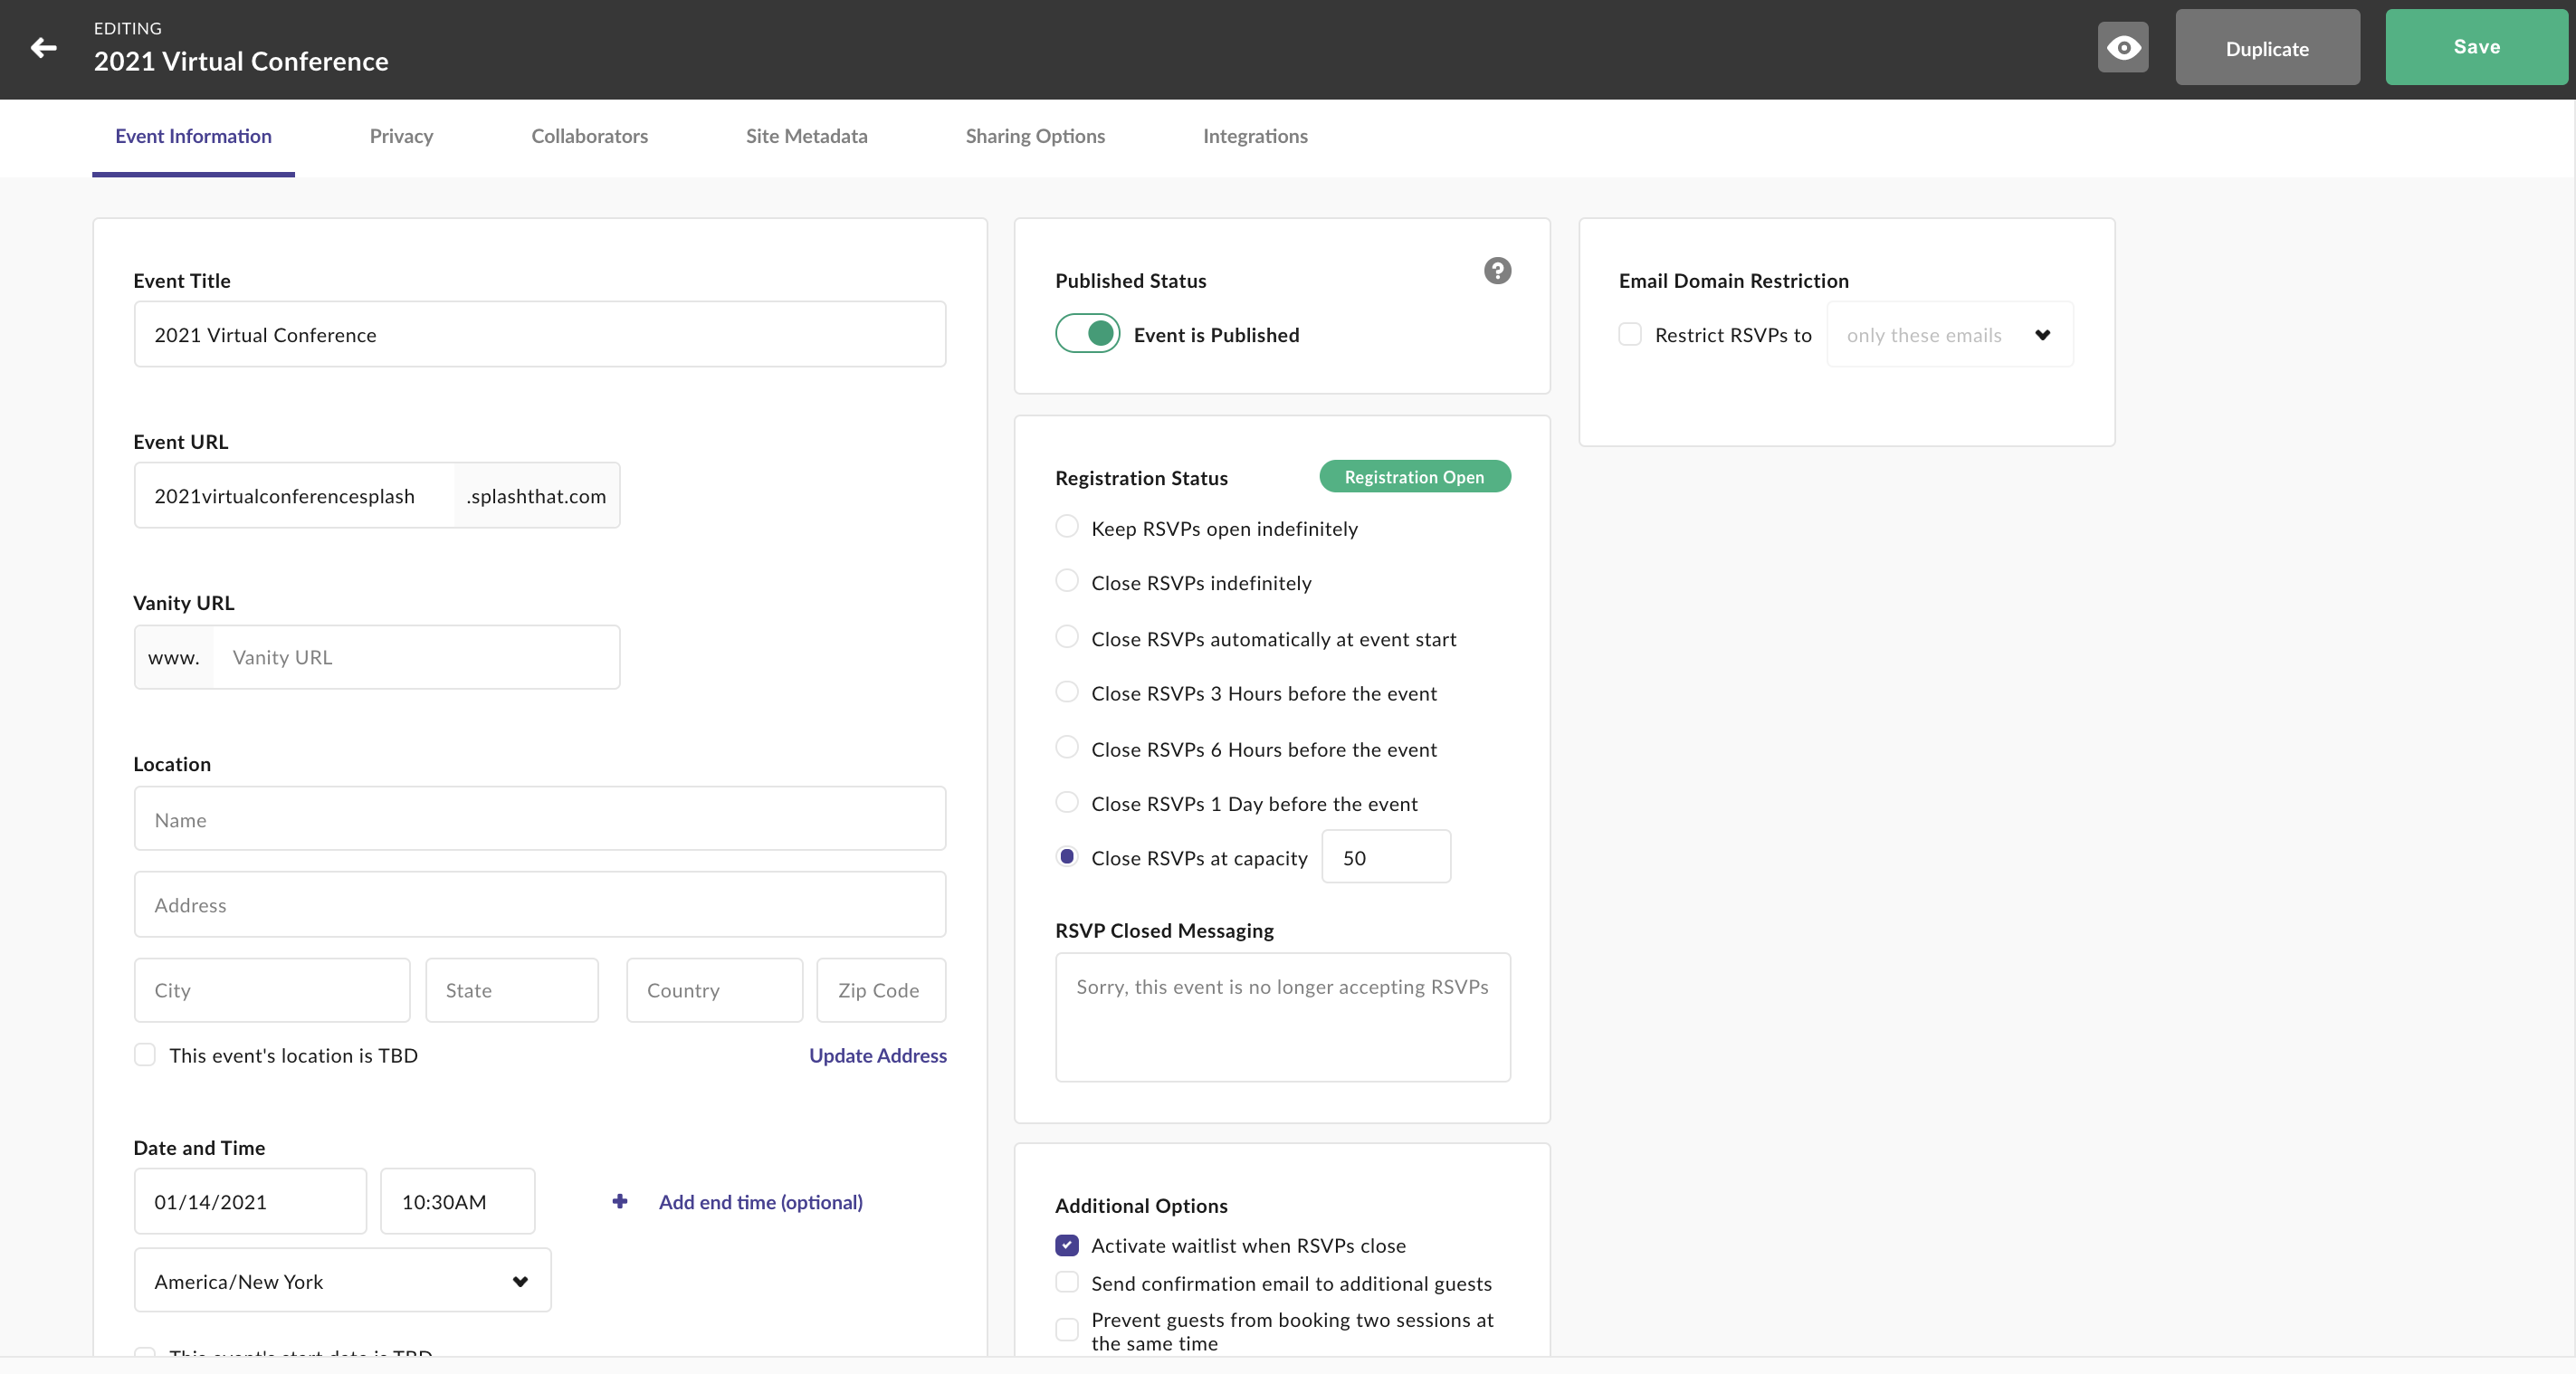Check This event's location is TBD
The image size is (2576, 1374).
pos(145,1055)
